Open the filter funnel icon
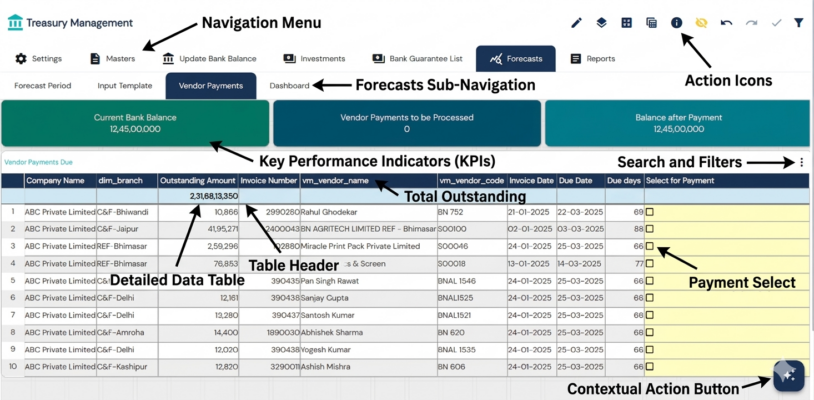The image size is (814, 400). point(799,23)
